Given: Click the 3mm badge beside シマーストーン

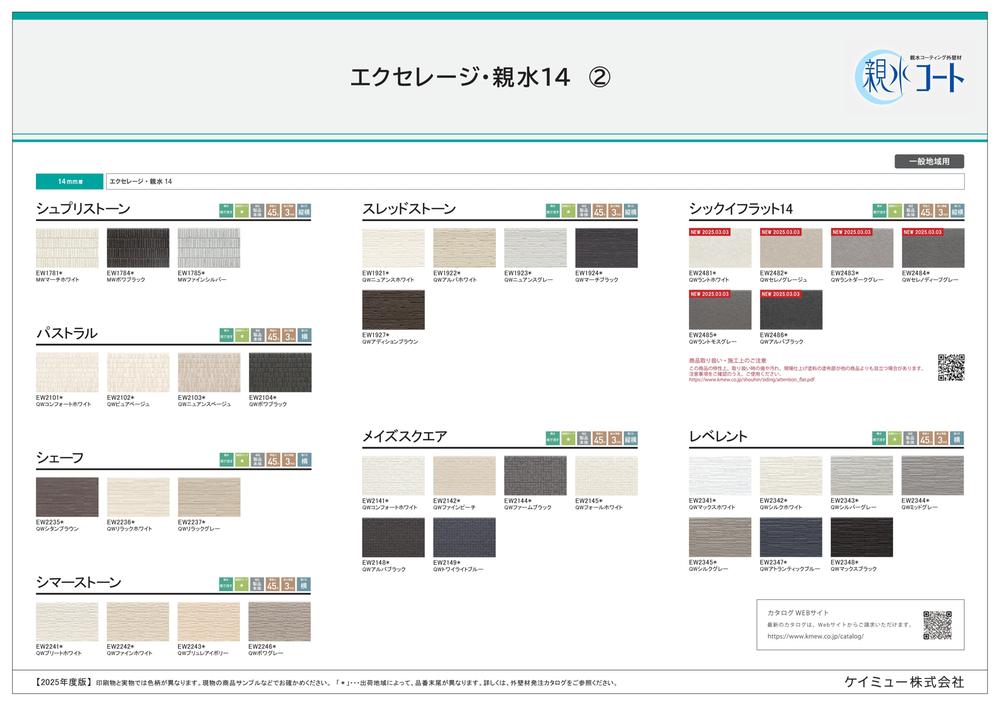Looking at the screenshot, I should click(289, 584).
